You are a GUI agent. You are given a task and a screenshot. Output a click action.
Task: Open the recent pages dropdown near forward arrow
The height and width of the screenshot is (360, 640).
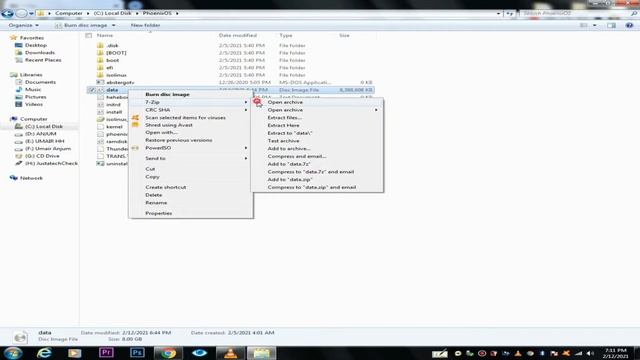(31, 13)
